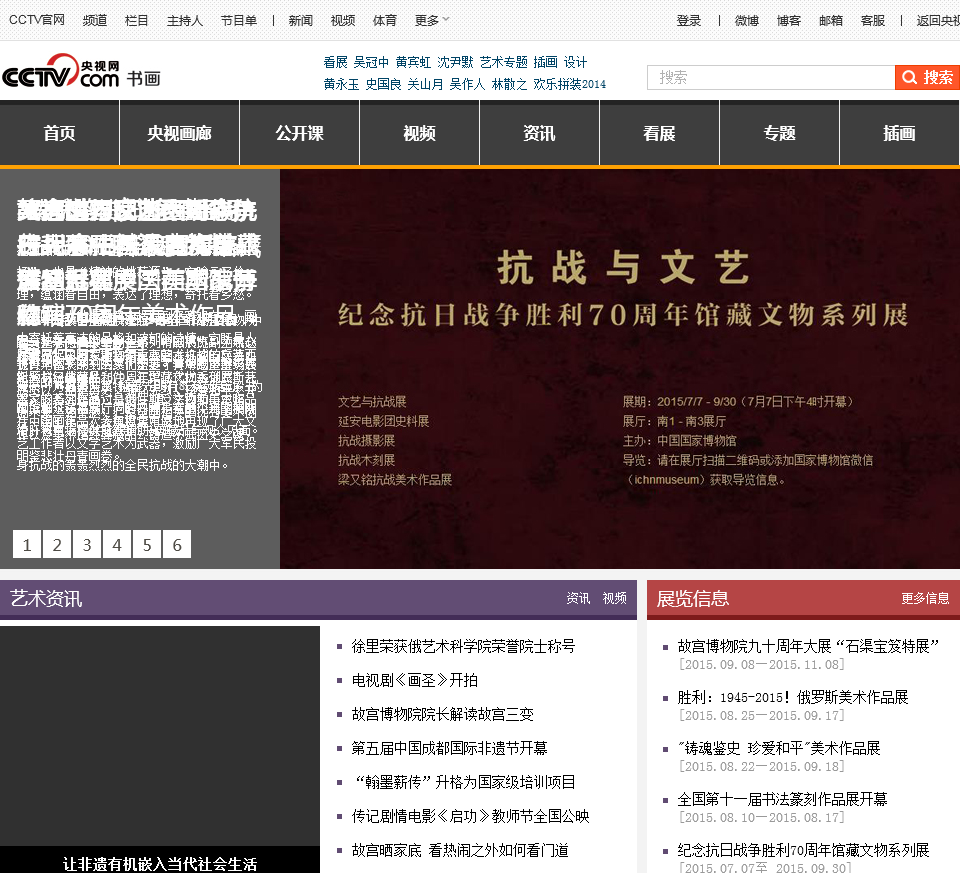Click the 关山月 keyword link
The width and height of the screenshot is (960, 873).
click(426, 84)
